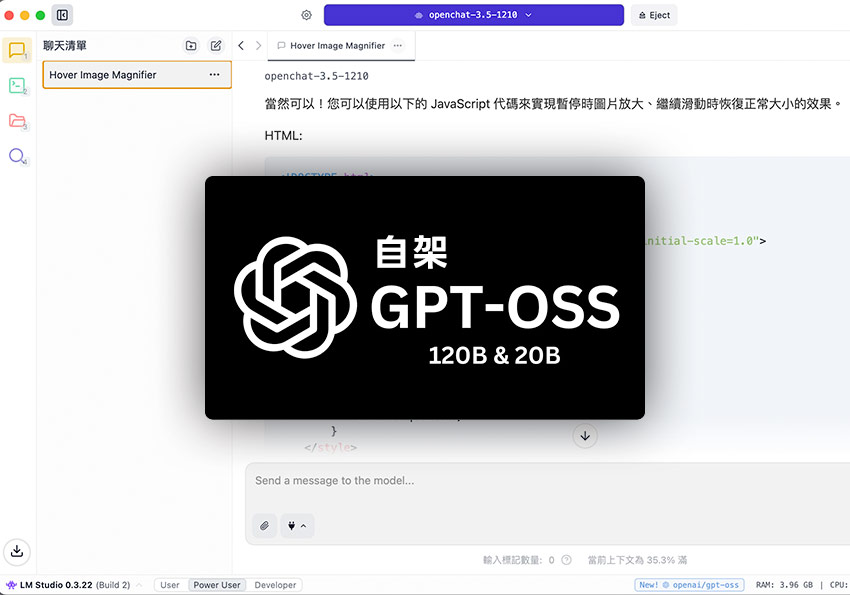The image size is (850, 595).
Task: Jump to latest message with down arrow
Action: [585, 436]
